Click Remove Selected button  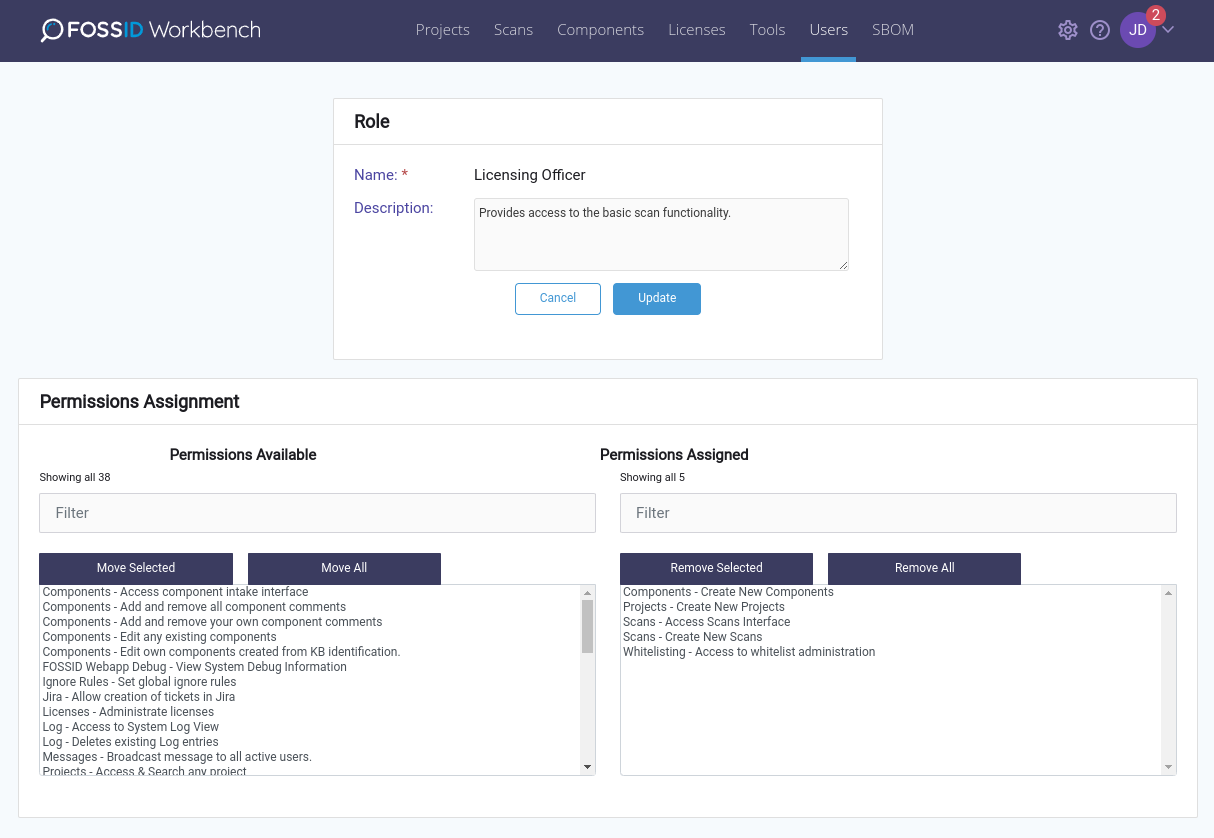717,568
